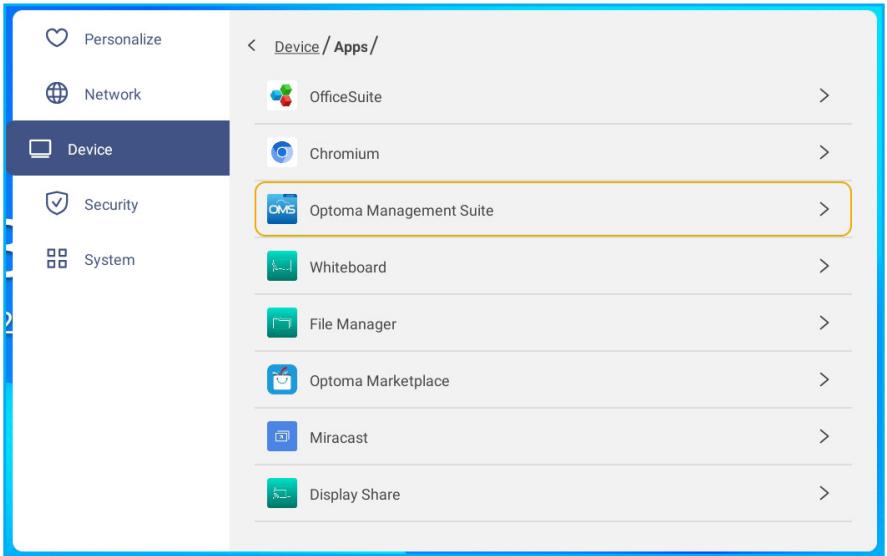Viewport: 887px width, 556px height.
Task: Click the Display Share app icon
Action: (x=282, y=493)
